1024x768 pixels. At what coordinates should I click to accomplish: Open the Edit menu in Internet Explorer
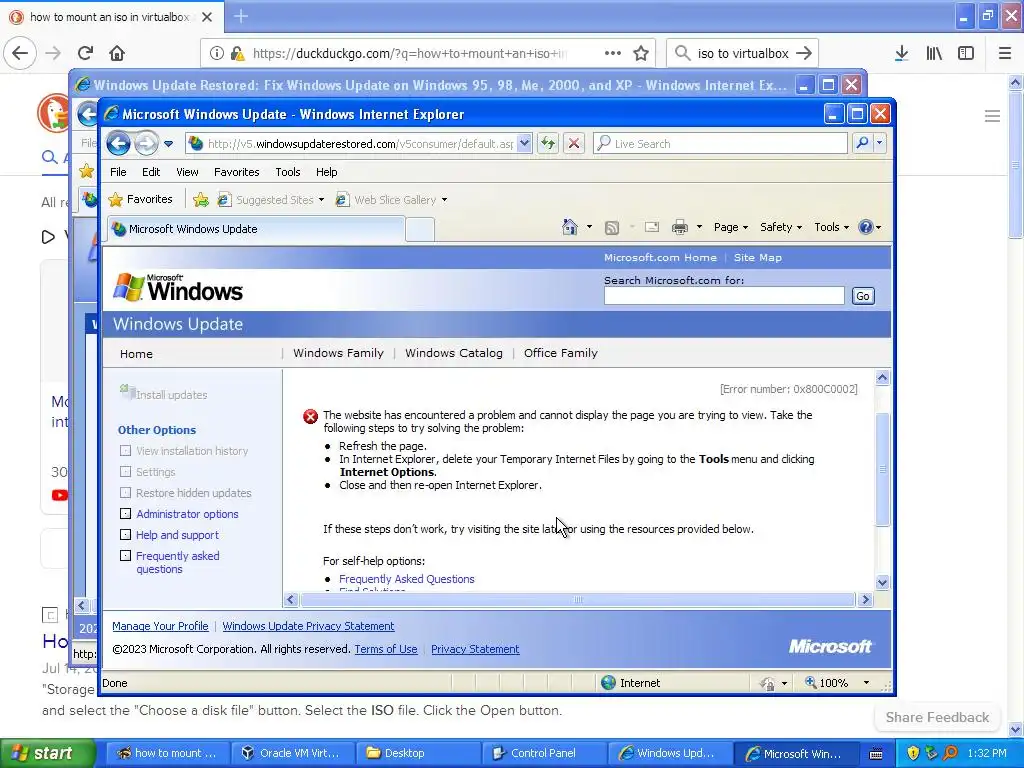[151, 172]
